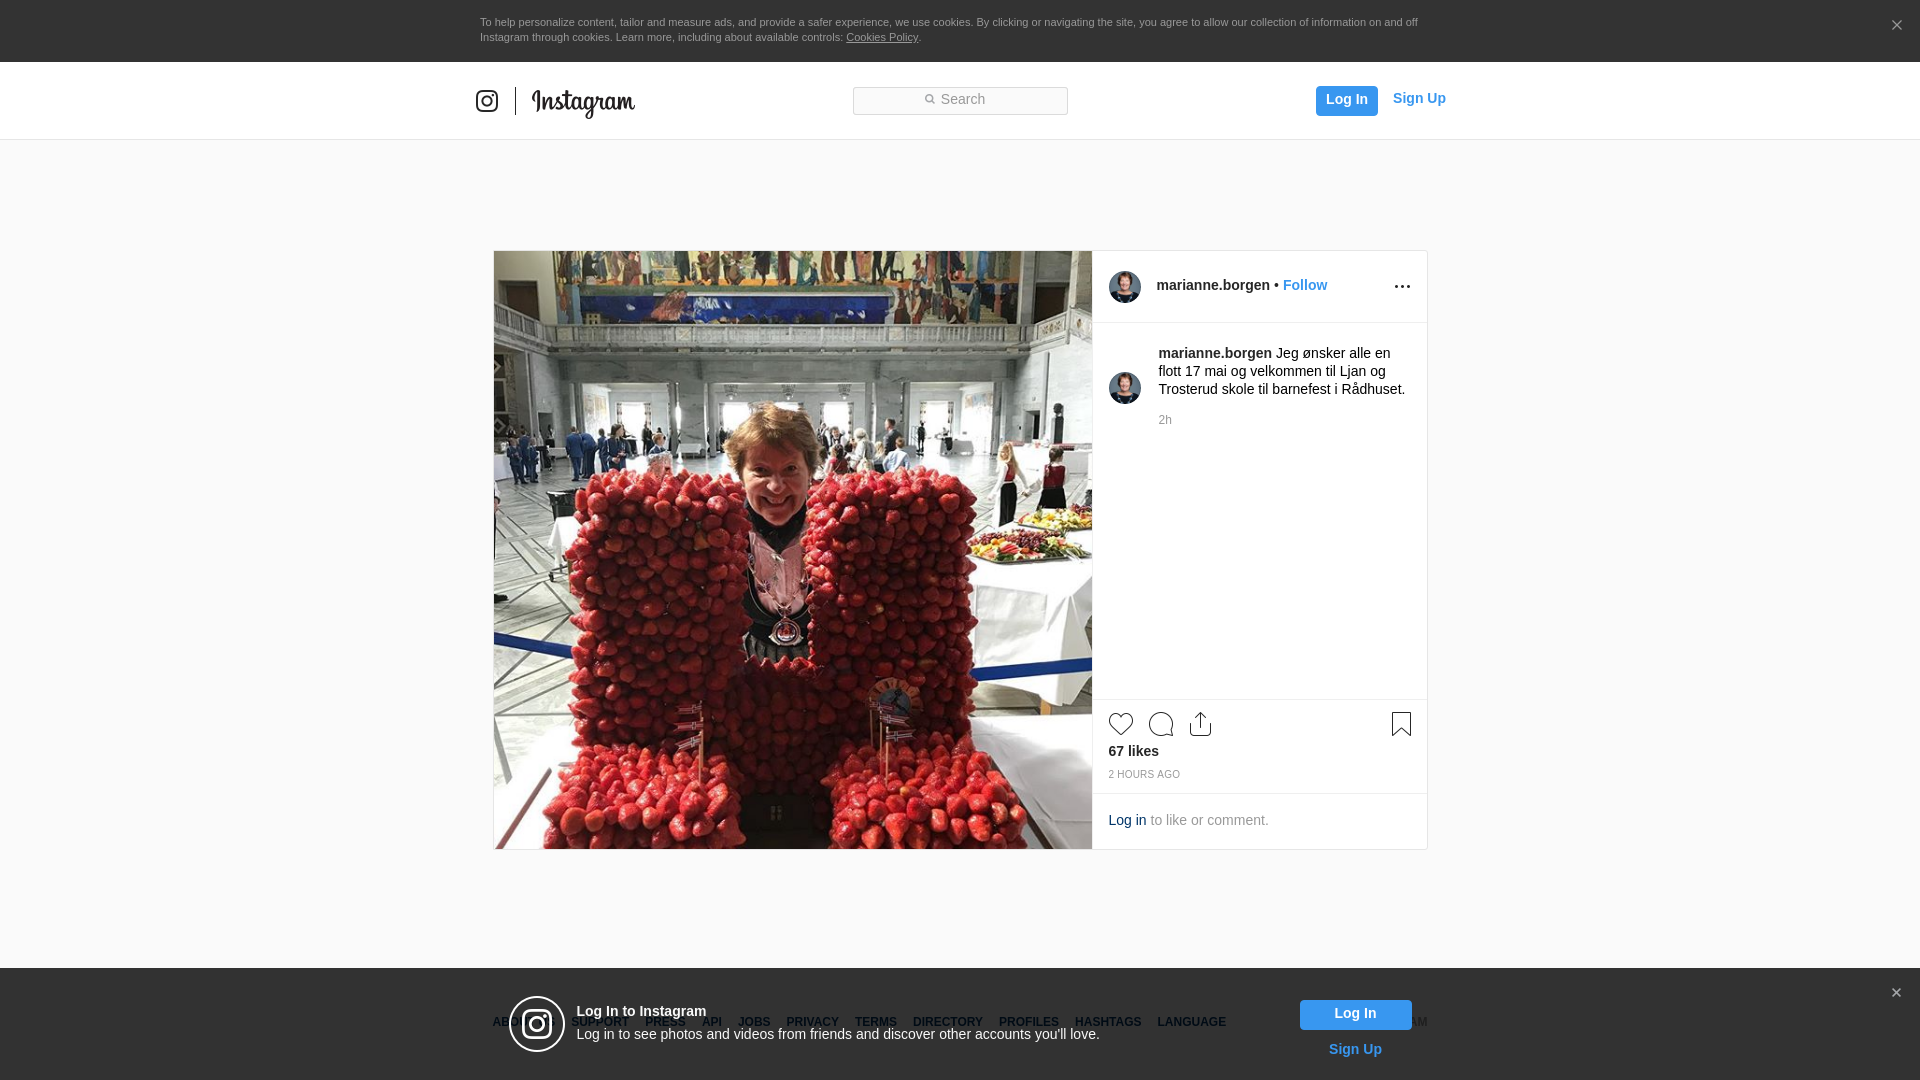Click the header Log In button

coord(1346,100)
